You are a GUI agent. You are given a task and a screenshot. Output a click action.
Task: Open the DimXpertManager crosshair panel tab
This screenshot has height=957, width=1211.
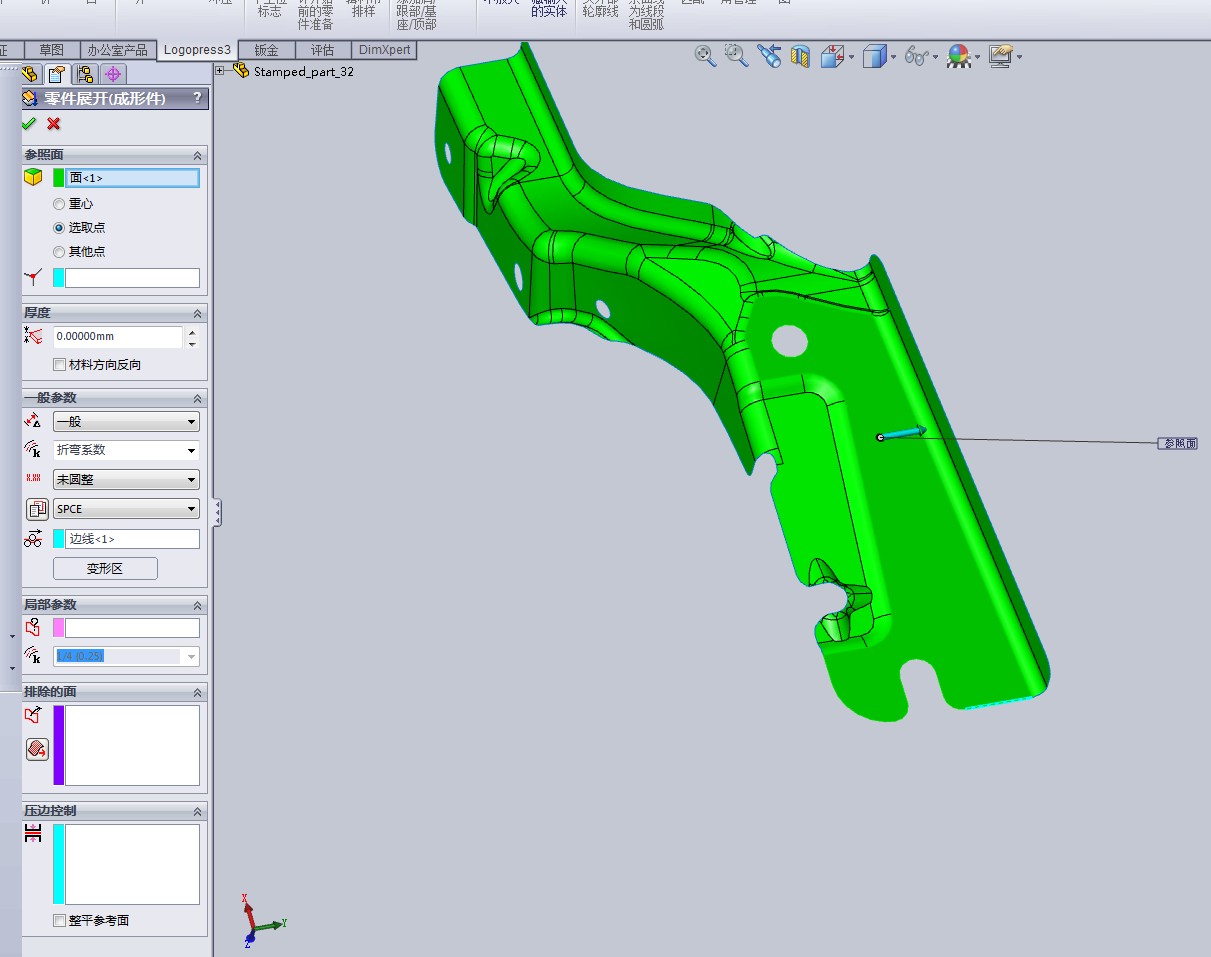pos(113,74)
